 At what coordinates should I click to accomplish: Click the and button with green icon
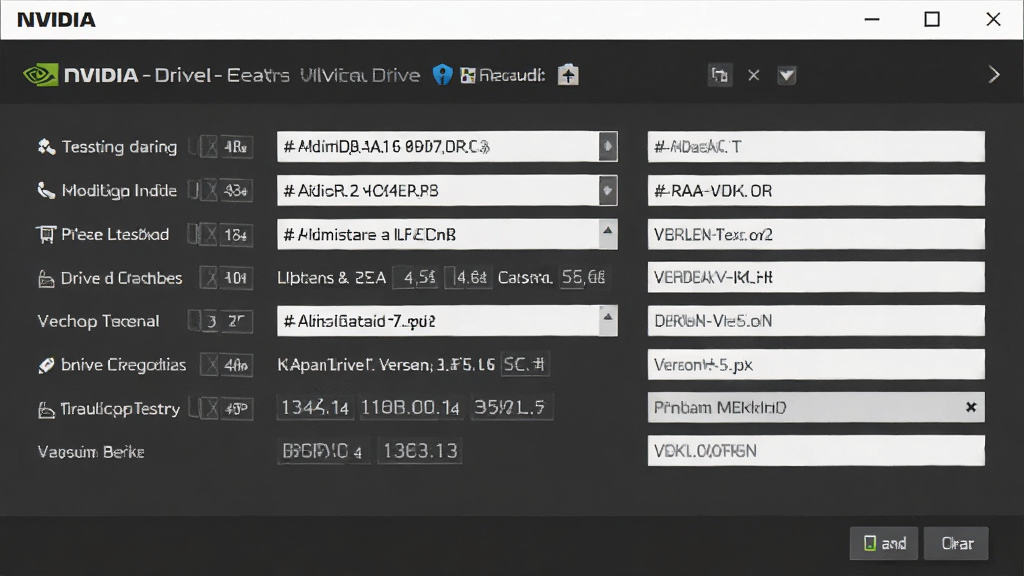pyautogui.click(x=884, y=543)
